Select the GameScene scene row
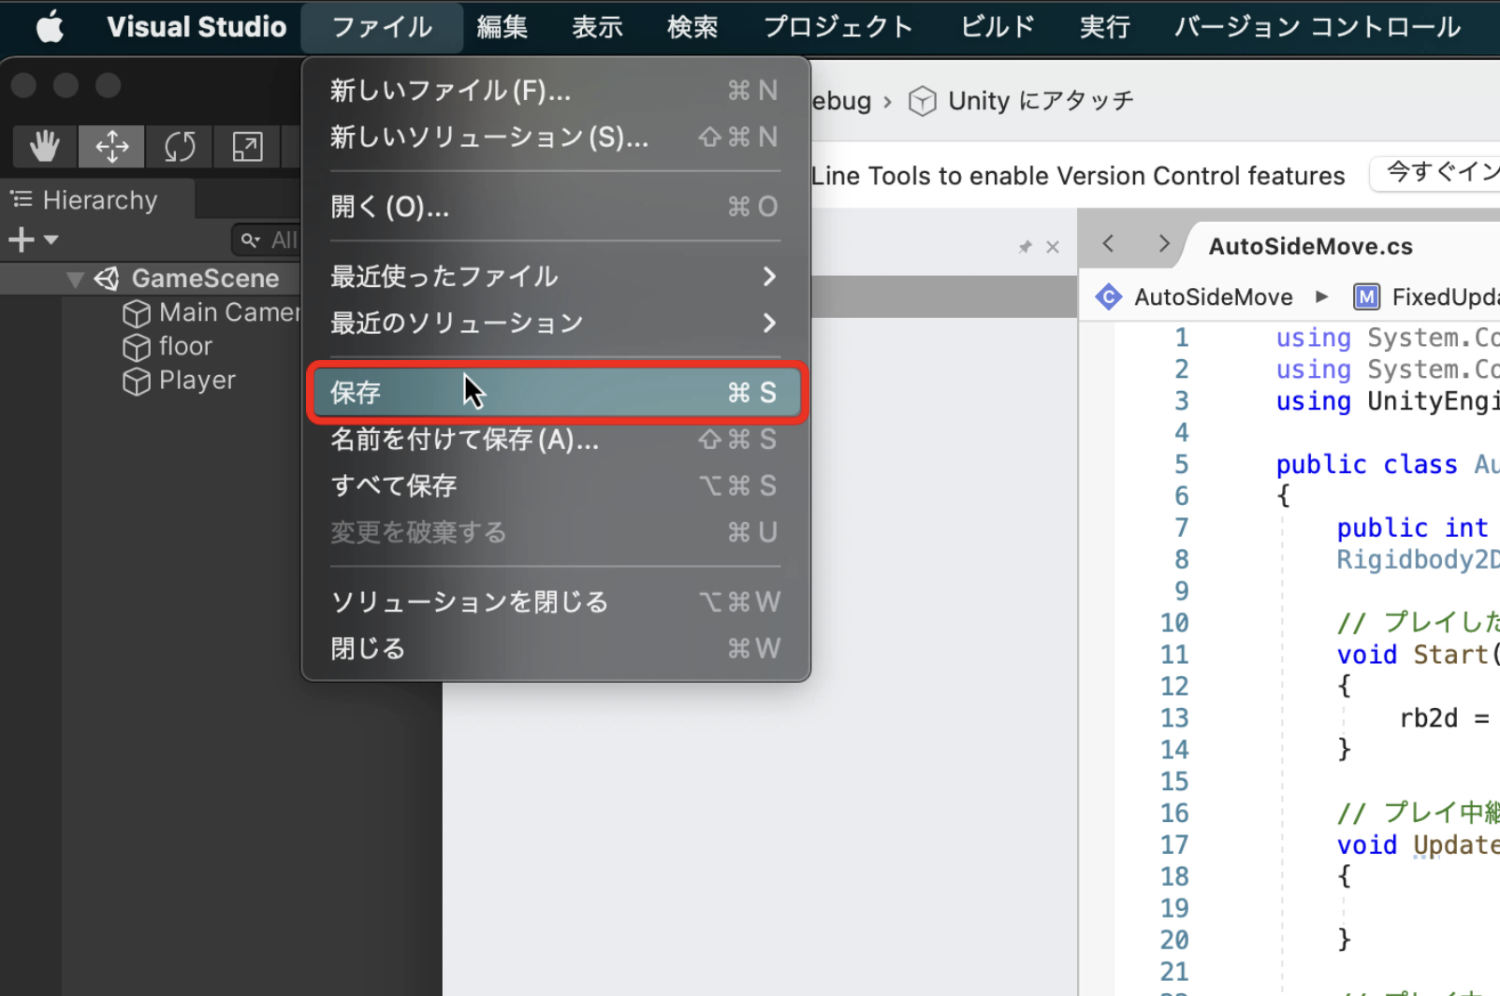This screenshot has height=996, width=1500. 150,278
